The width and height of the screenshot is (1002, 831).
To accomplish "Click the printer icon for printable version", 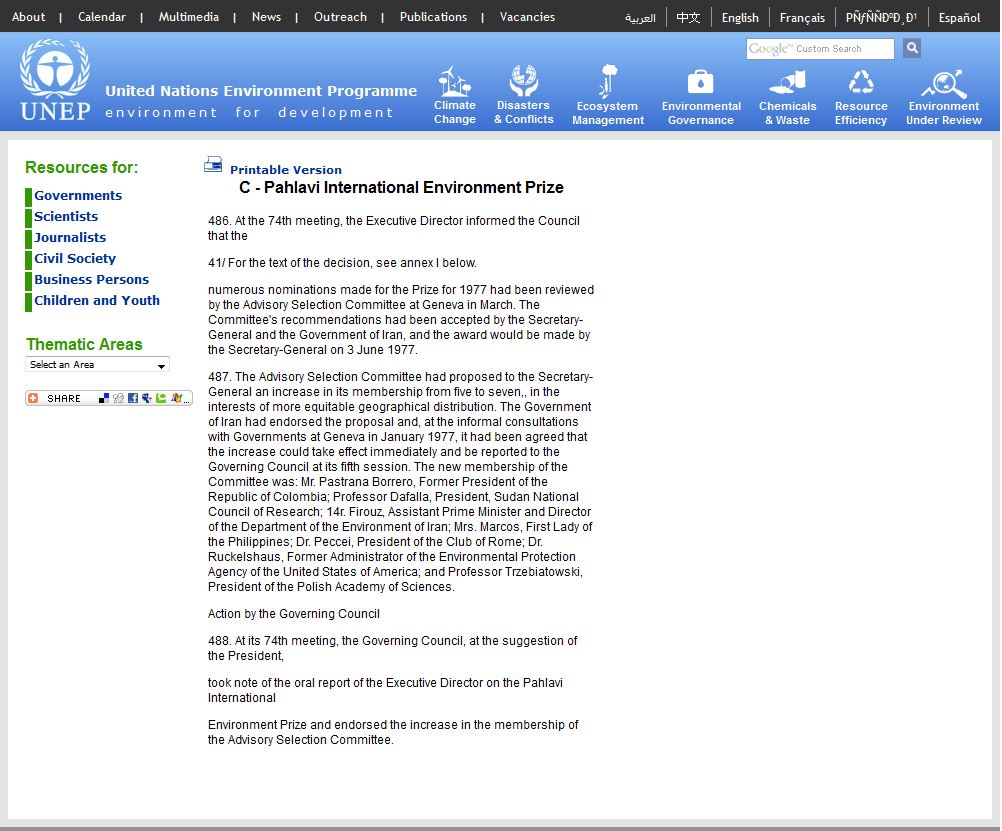I will (x=214, y=165).
